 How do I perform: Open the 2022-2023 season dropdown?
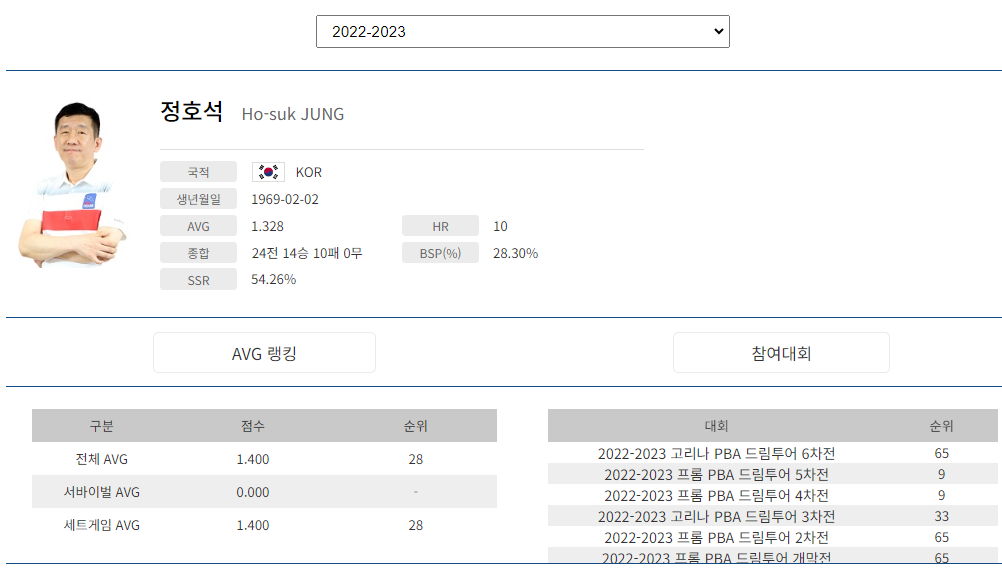click(522, 31)
